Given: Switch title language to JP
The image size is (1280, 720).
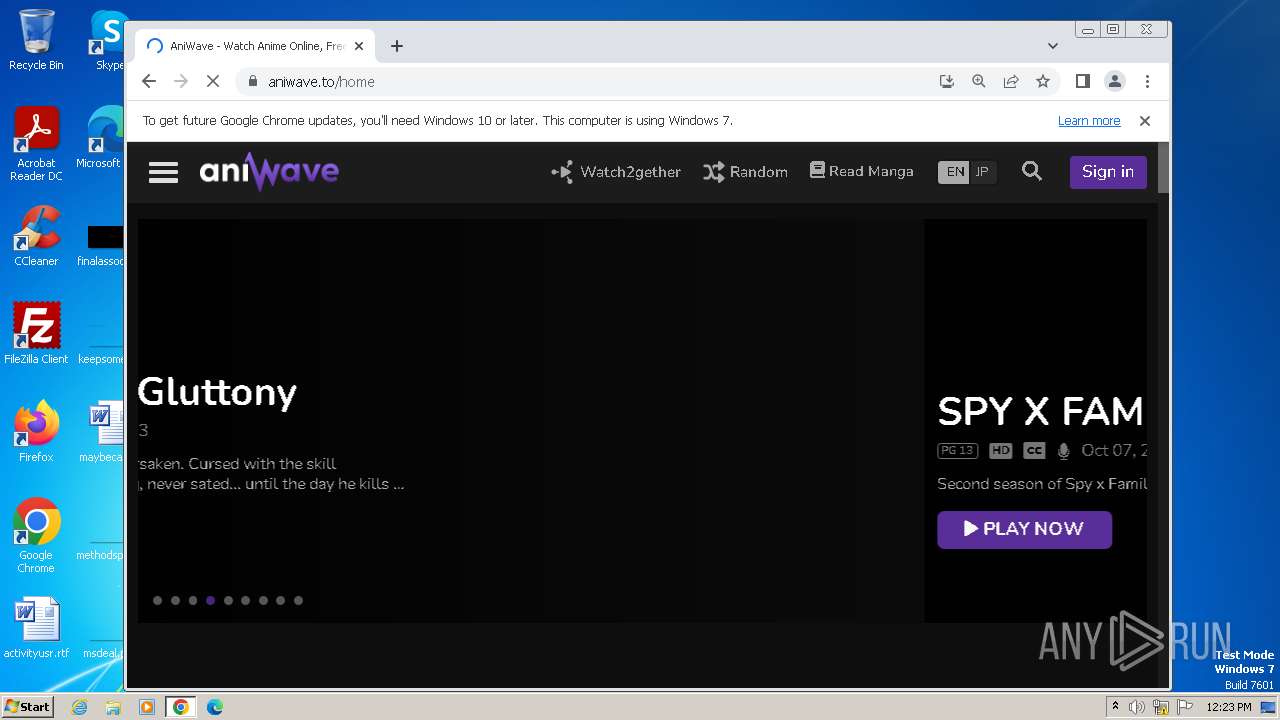Looking at the screenshot, I should coord(982,172).
